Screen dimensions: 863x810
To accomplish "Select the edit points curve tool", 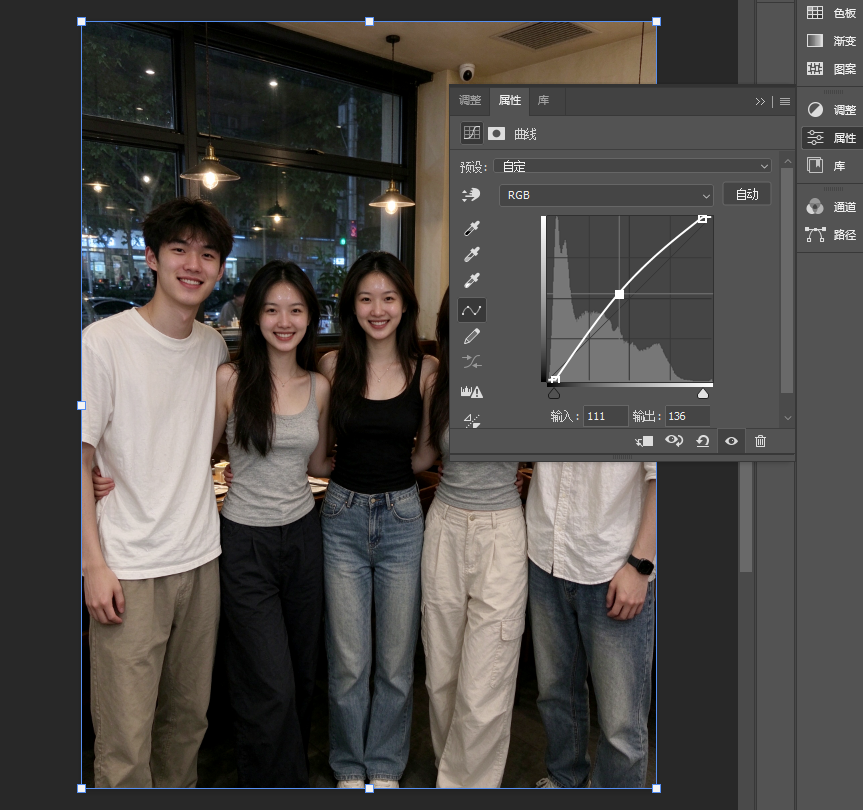I will (472, 310).
